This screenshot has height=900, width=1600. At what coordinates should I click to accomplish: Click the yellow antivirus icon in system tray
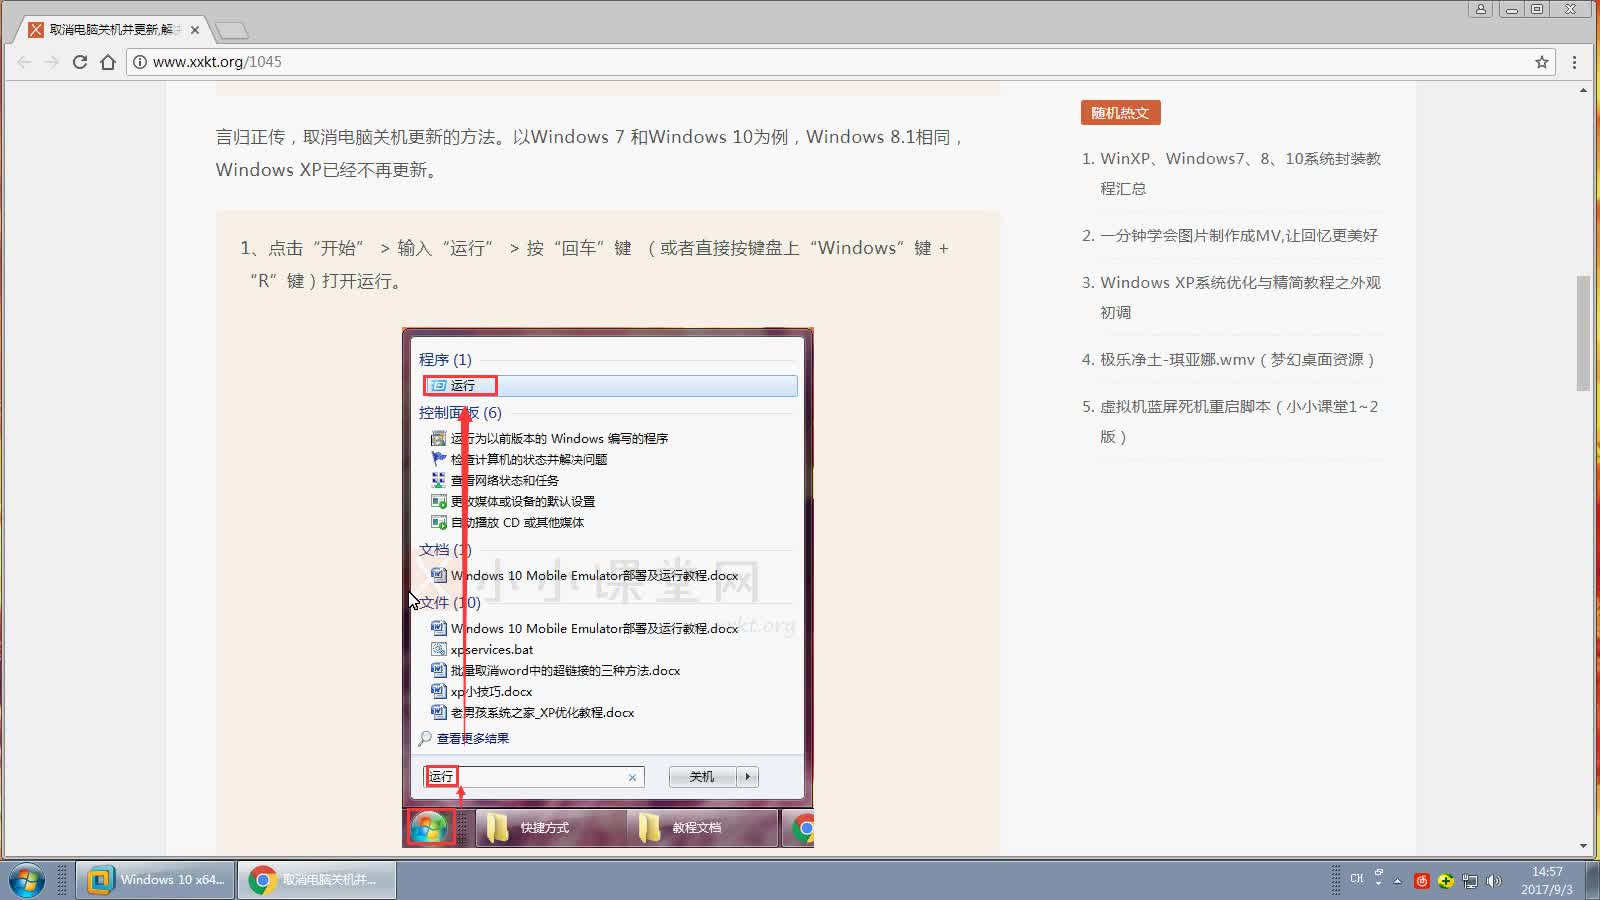click(1446, 881)
